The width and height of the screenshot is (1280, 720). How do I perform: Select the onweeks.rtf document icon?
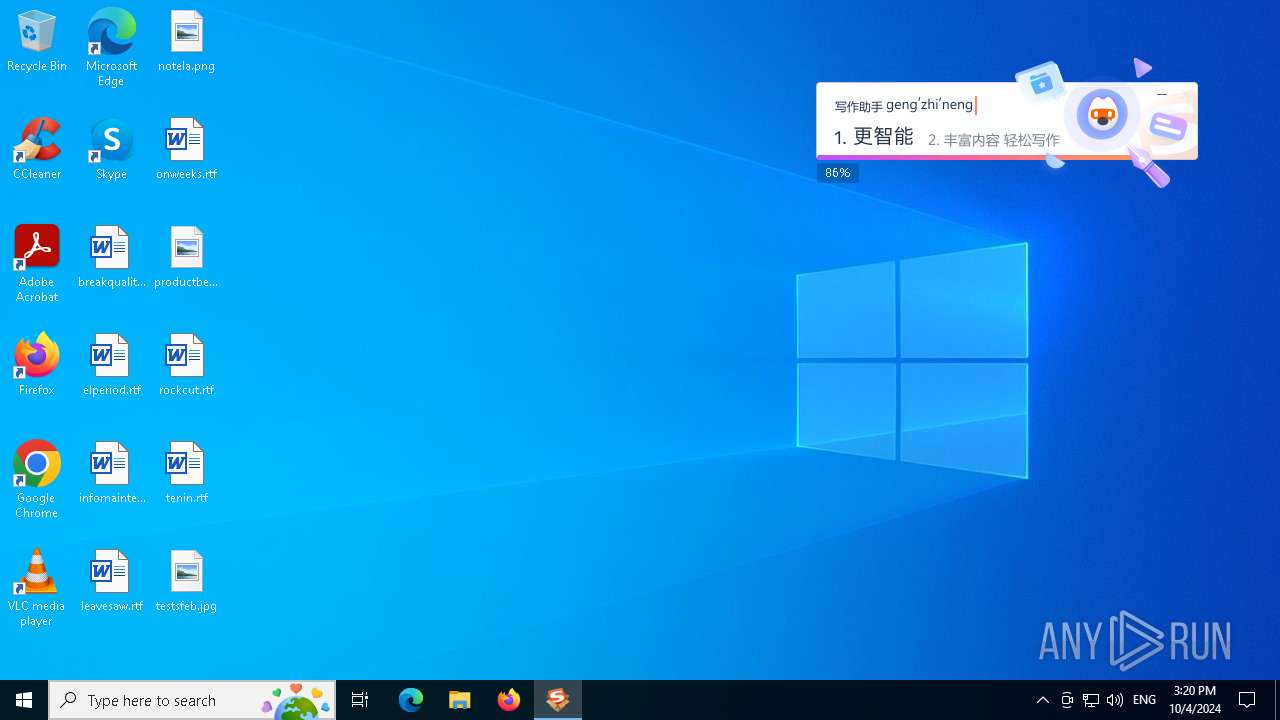(186, 150)
